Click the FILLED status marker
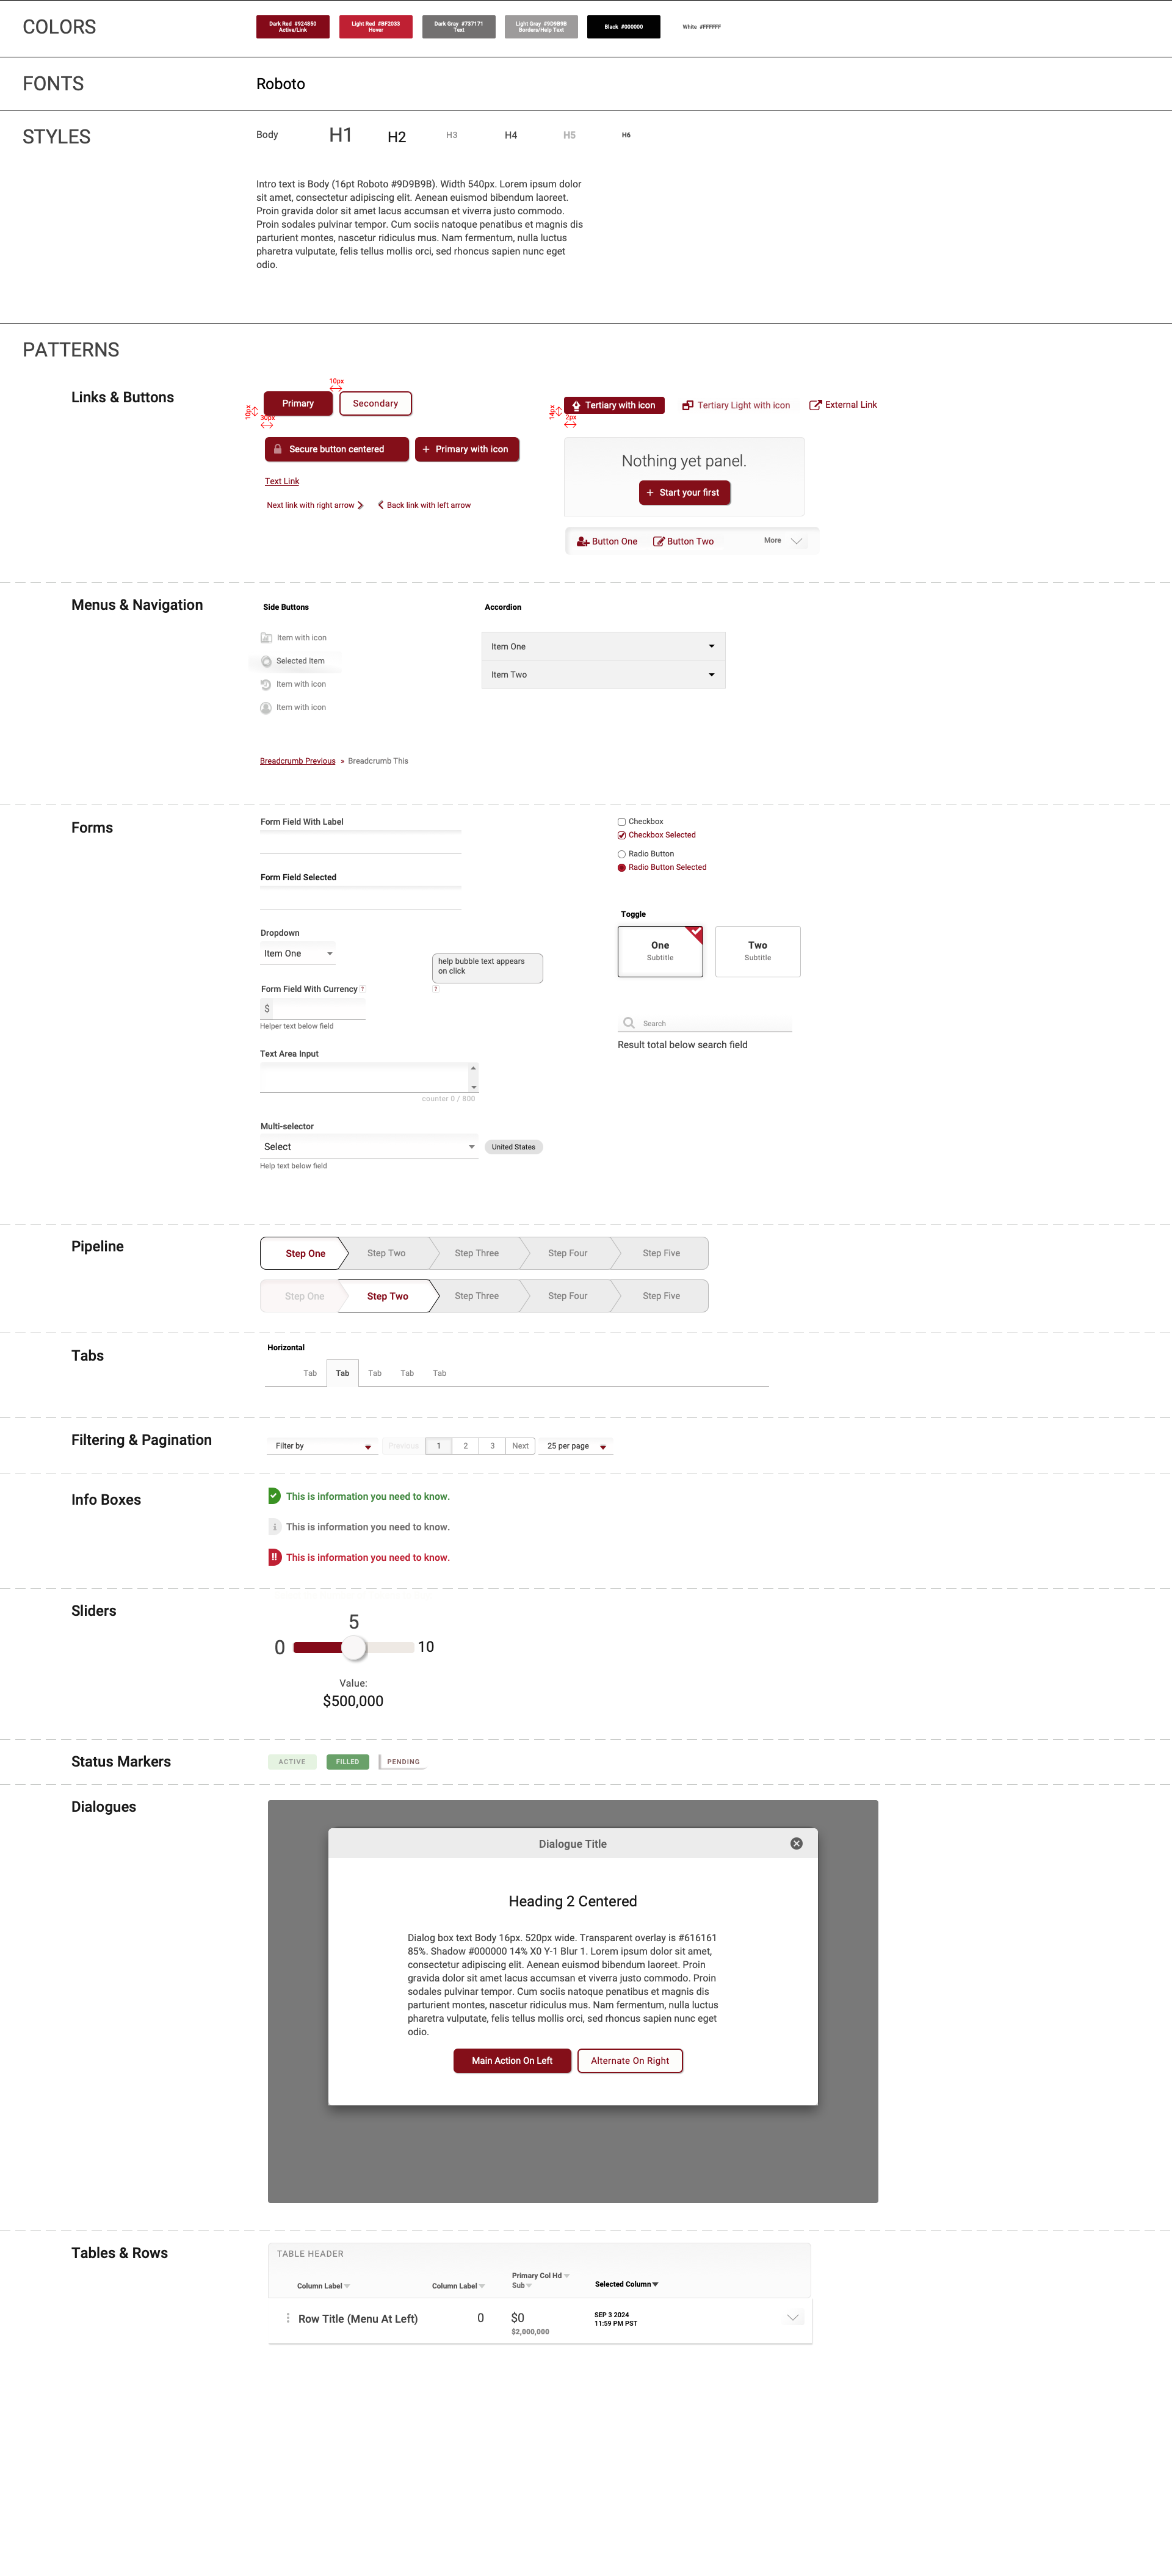 point(348,1762)
